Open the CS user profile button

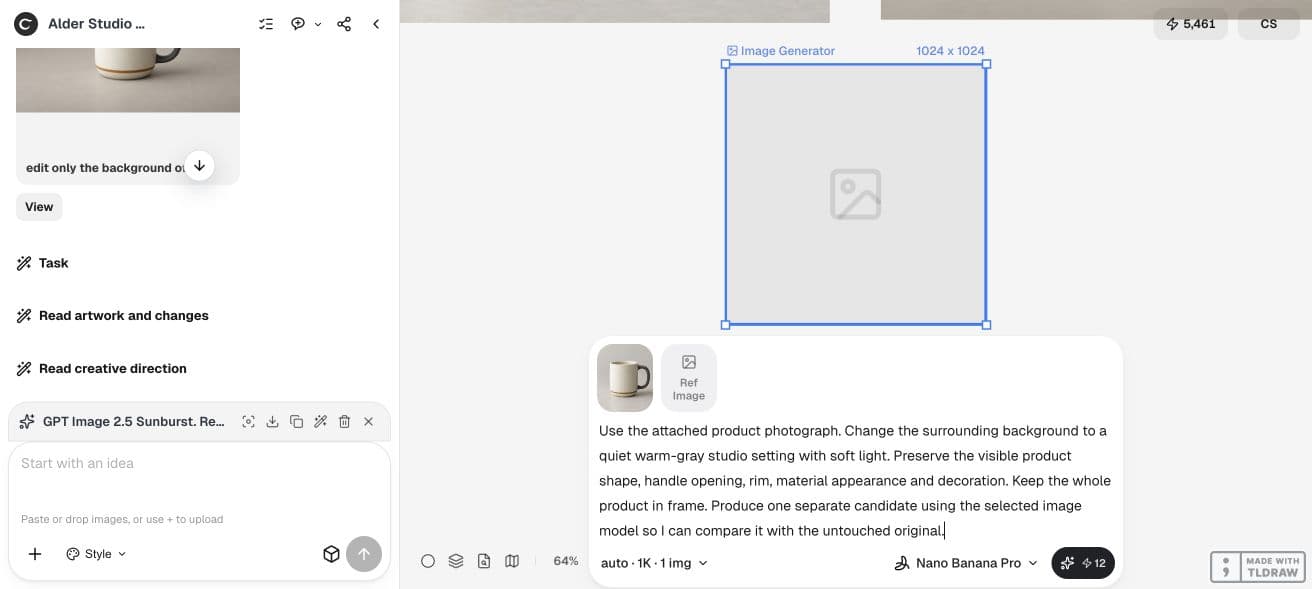point(1268,24)
